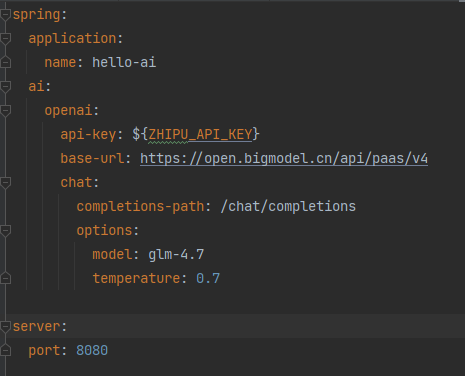The width and height of the screenshot is (465, 376).
Task: Fold the ai section in gutter
Action: click(x=5, y=87)
